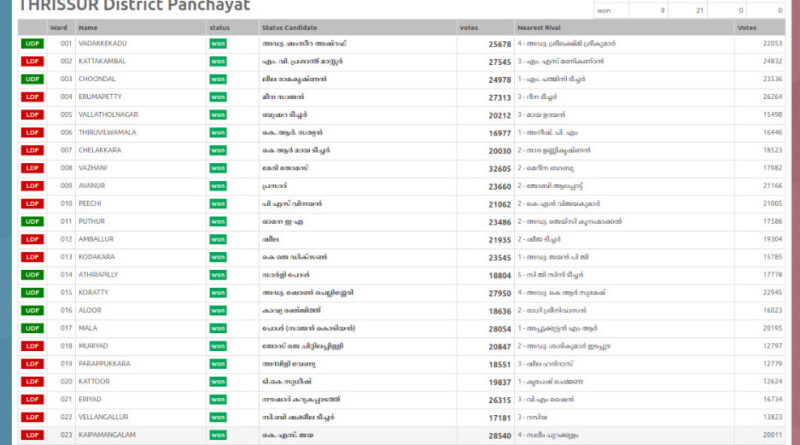Click the LDF badge for Kattakambal ward
The height and width of the screenshot is (445, 800).
tap(32, 62)
